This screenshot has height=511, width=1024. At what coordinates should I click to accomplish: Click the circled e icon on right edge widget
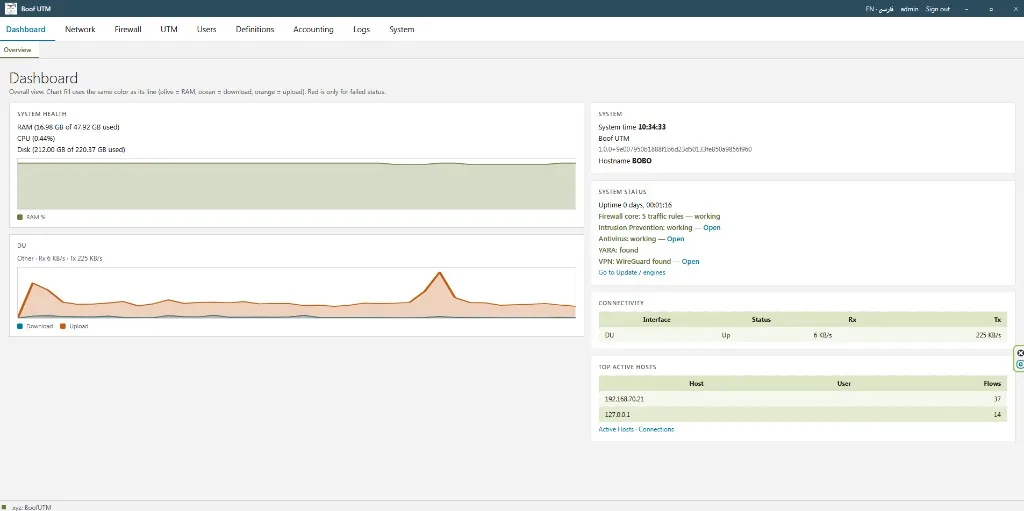(x=1021, y=365)
